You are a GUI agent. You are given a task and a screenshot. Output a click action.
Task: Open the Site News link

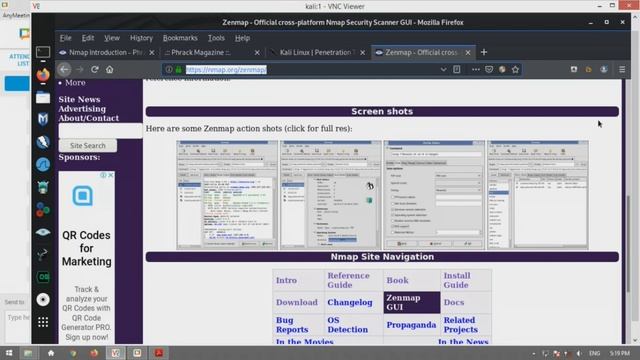tap(79, 99)
